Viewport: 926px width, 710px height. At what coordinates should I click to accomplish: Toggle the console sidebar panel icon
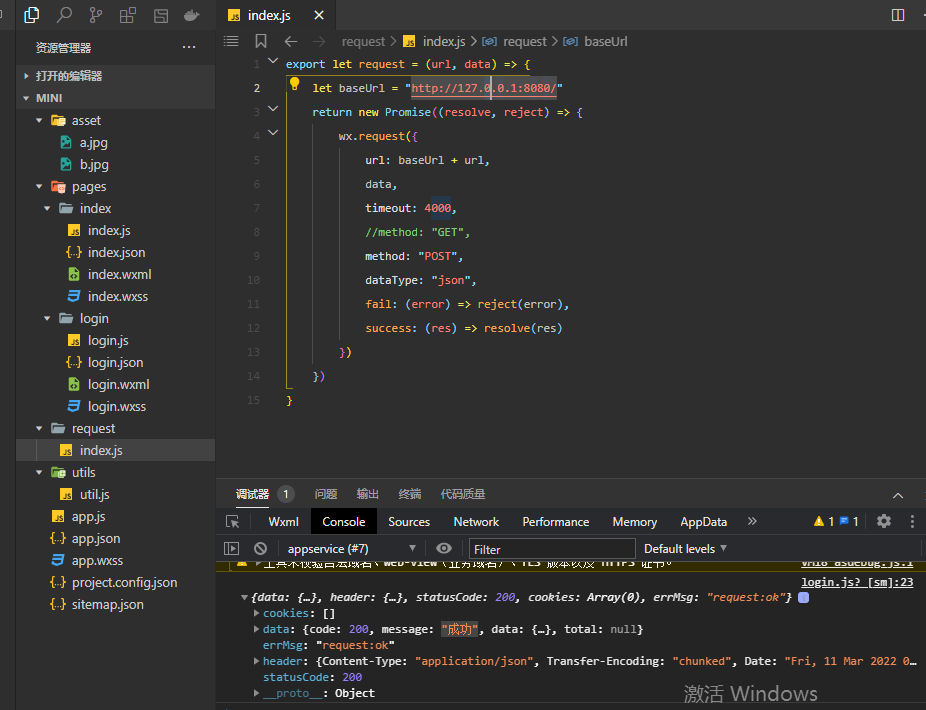232,548
